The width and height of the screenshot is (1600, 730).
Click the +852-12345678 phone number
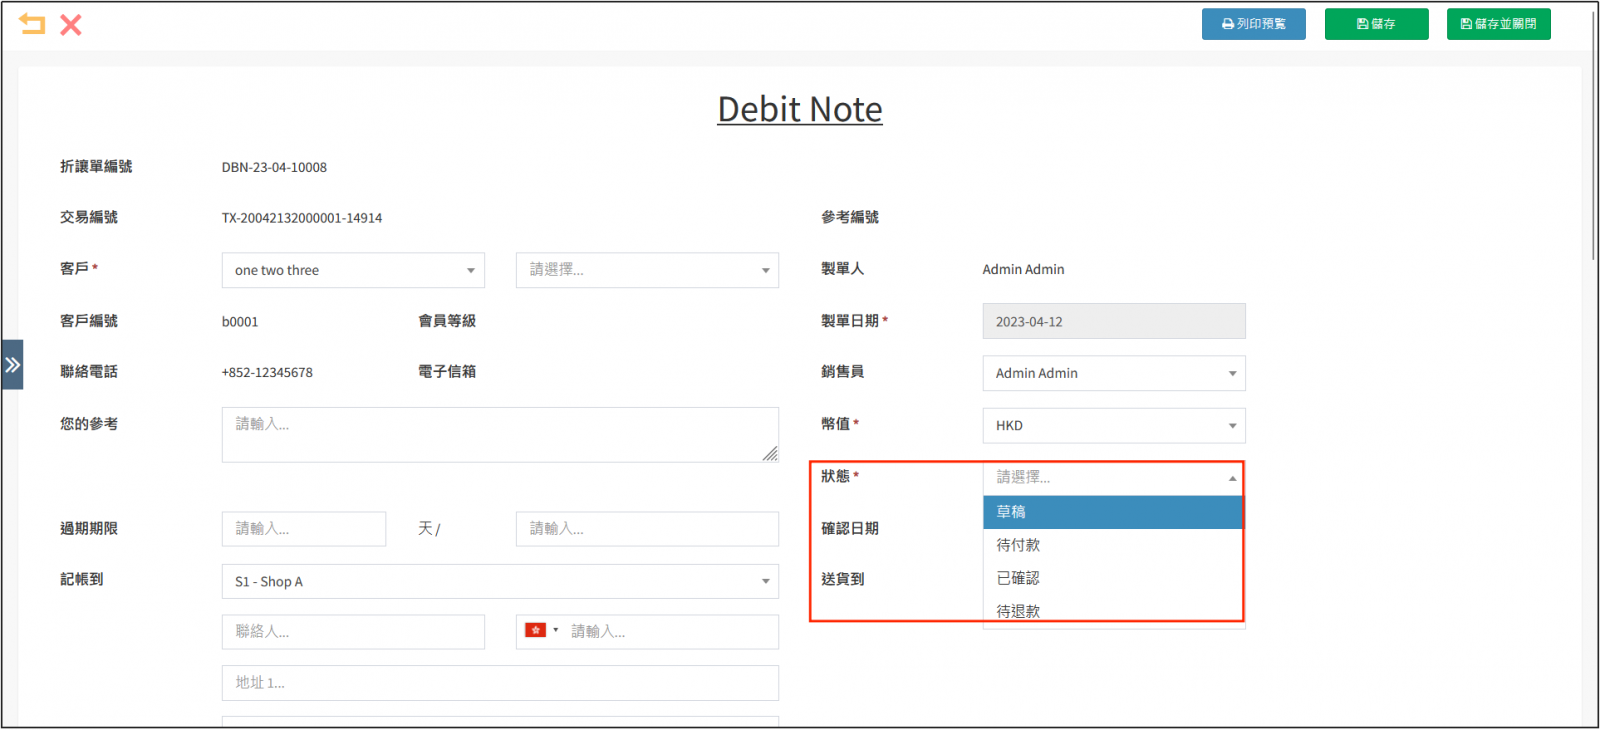click(267, 372)
